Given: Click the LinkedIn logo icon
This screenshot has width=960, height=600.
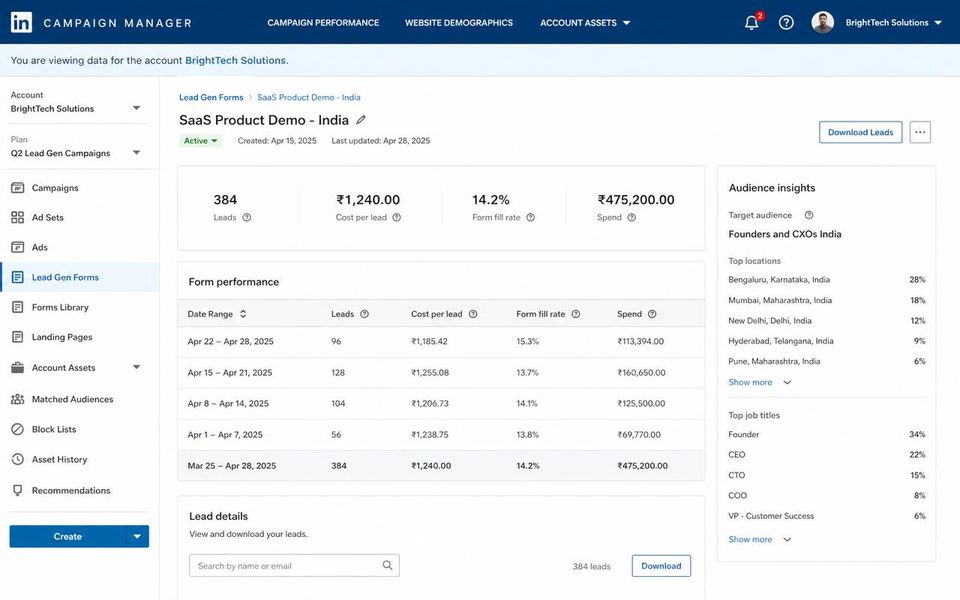Looking at the screenshot, I should pyautogui.click(x=21, y=23).
